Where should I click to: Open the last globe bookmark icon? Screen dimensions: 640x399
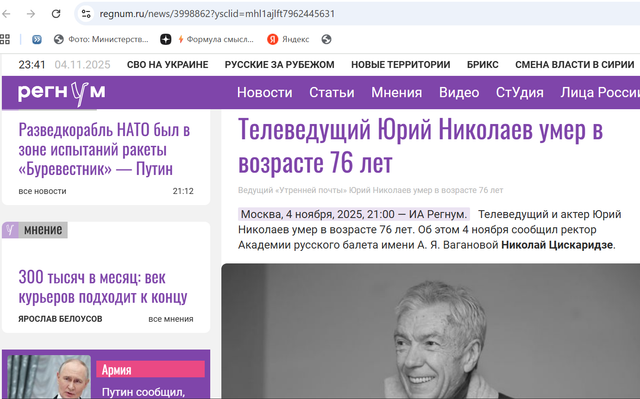(326, 39)
